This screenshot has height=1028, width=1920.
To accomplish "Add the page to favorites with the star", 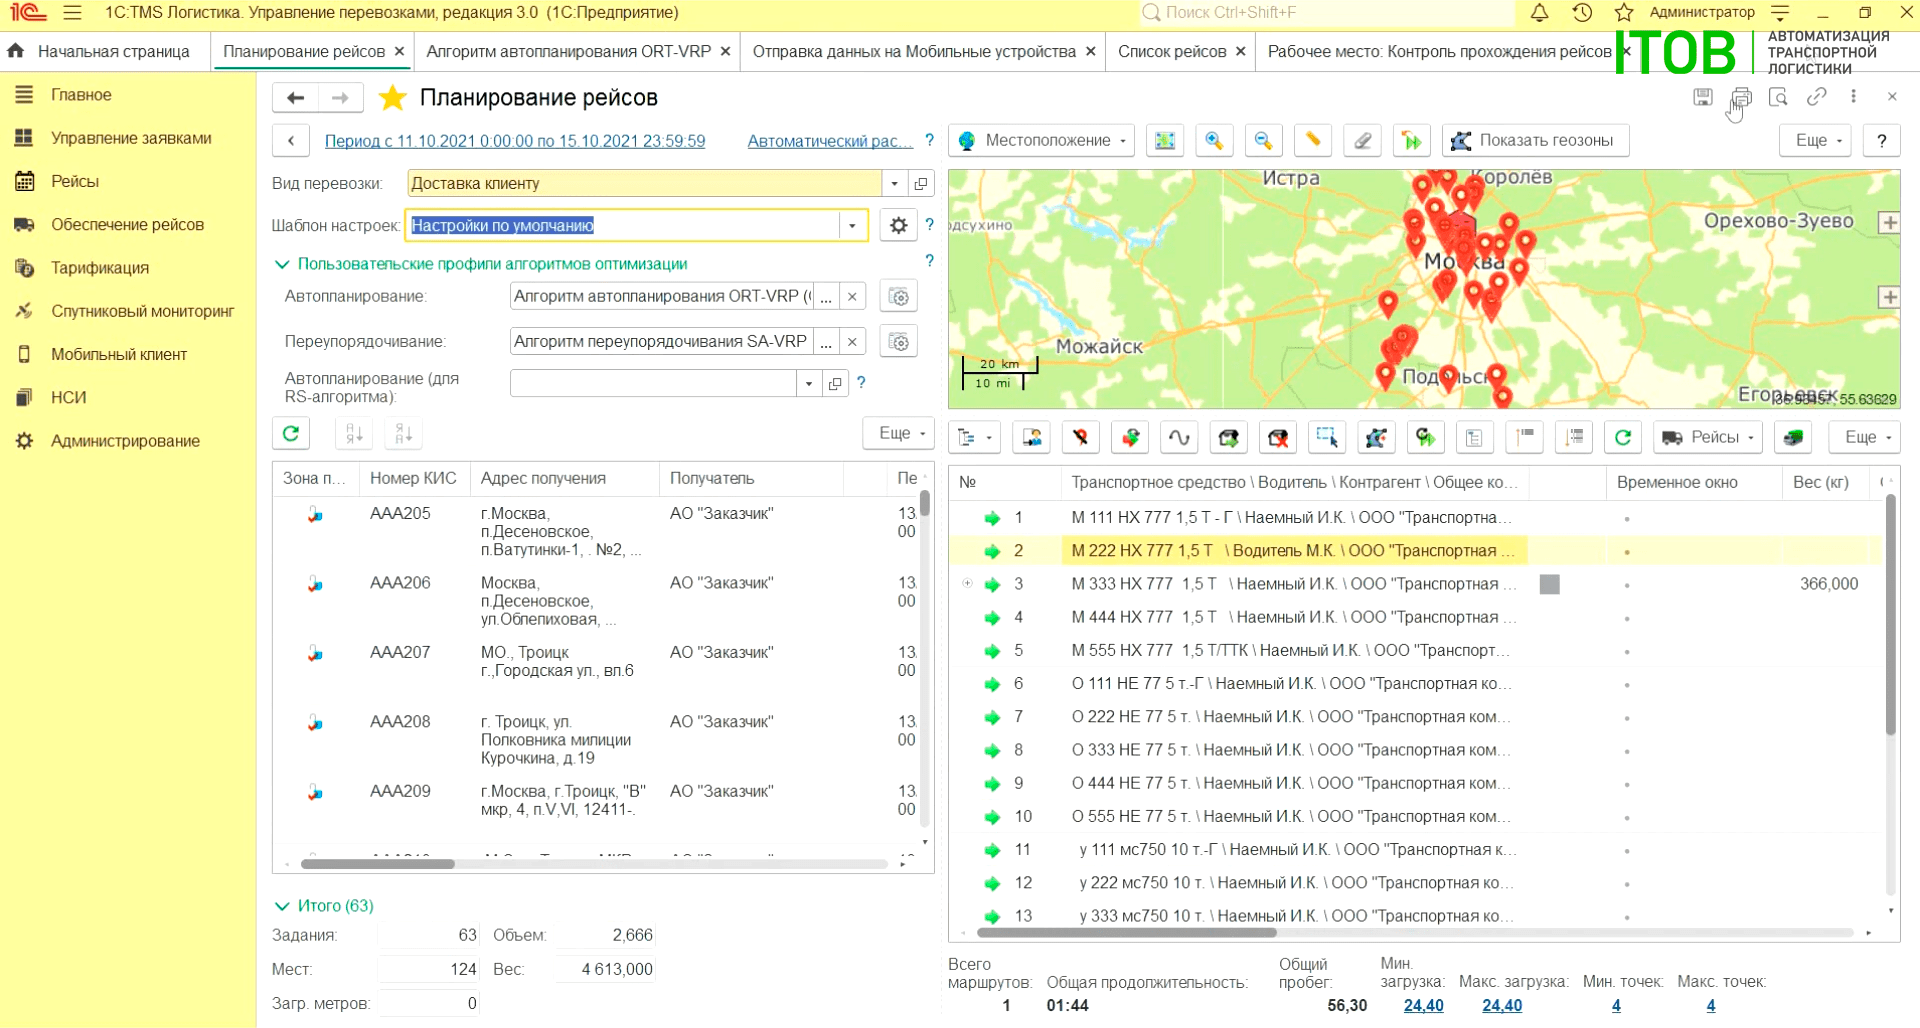I will 393,98.
